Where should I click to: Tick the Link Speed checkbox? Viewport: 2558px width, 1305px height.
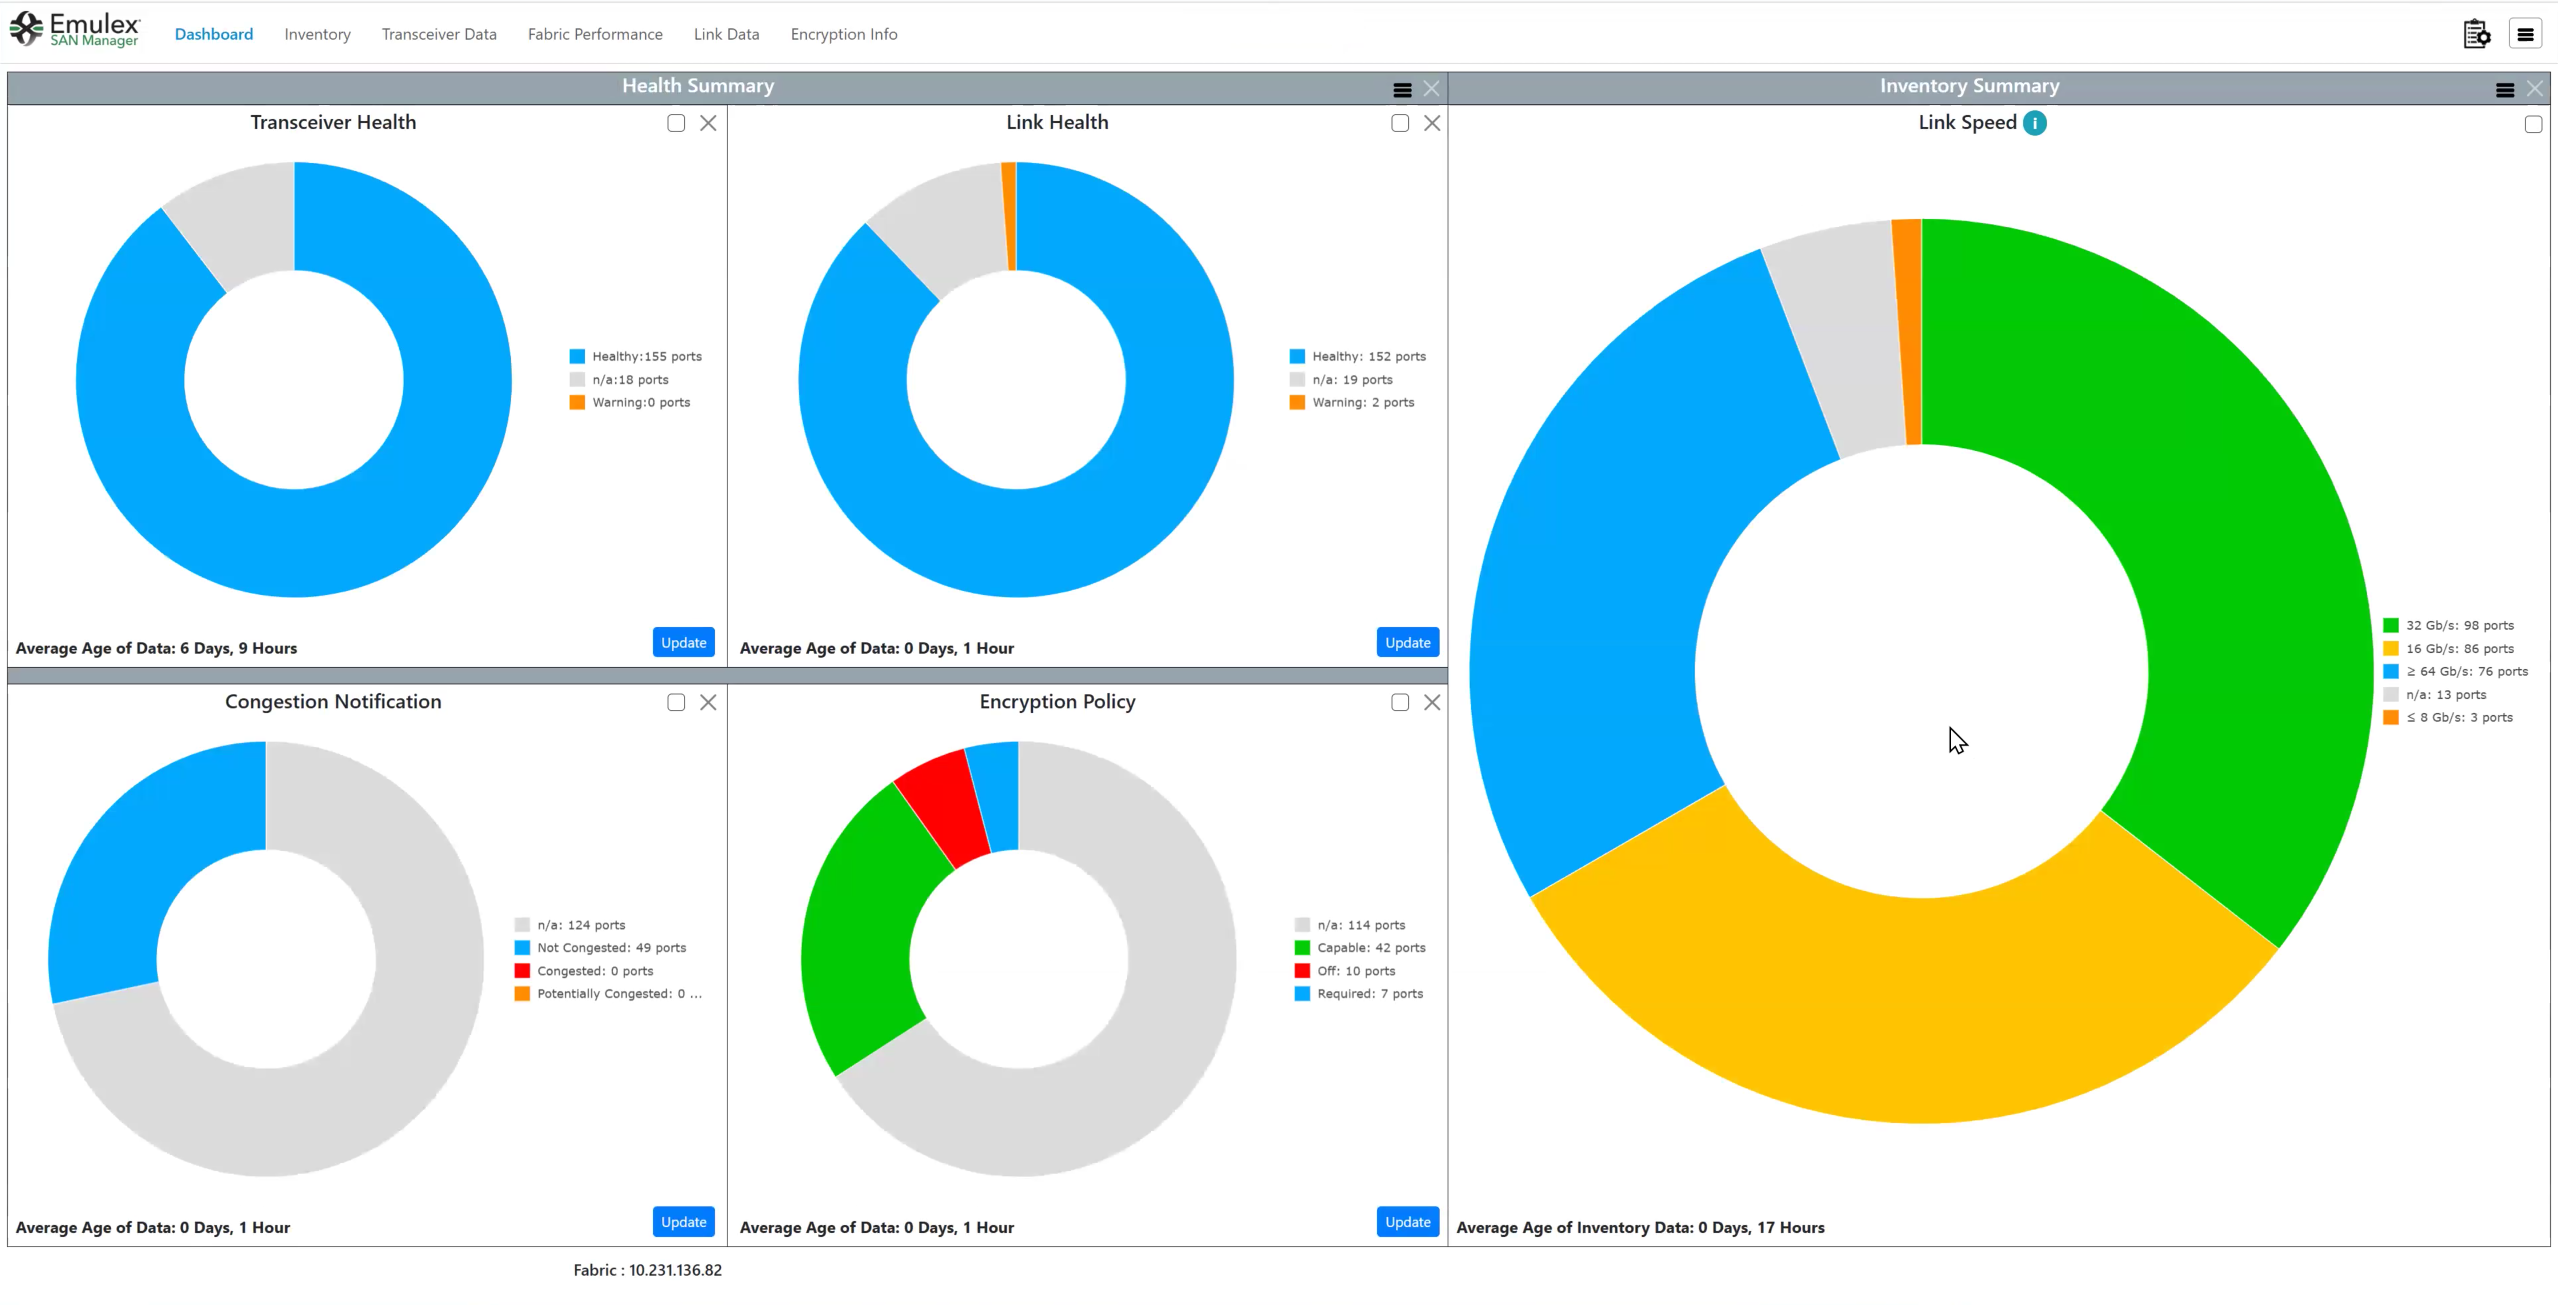point(2533,124)
